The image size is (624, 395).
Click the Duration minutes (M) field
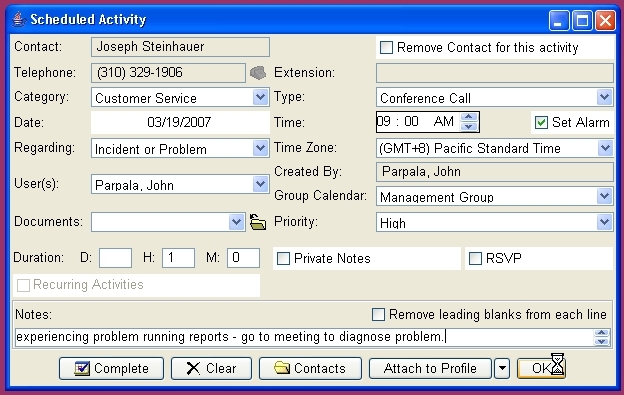coord(244,258)
